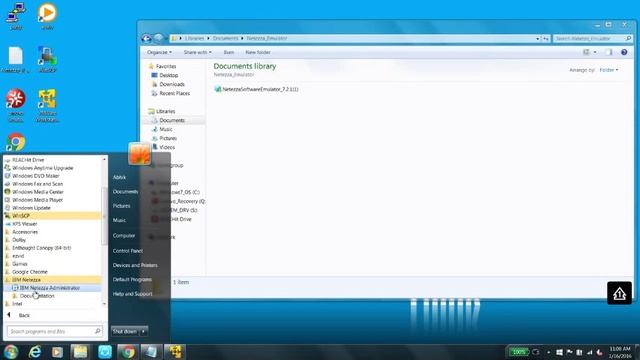Open the WinSCP desktop shortcut icon
The height and width of the screenshot is (360, 640).
pos(47,59)
